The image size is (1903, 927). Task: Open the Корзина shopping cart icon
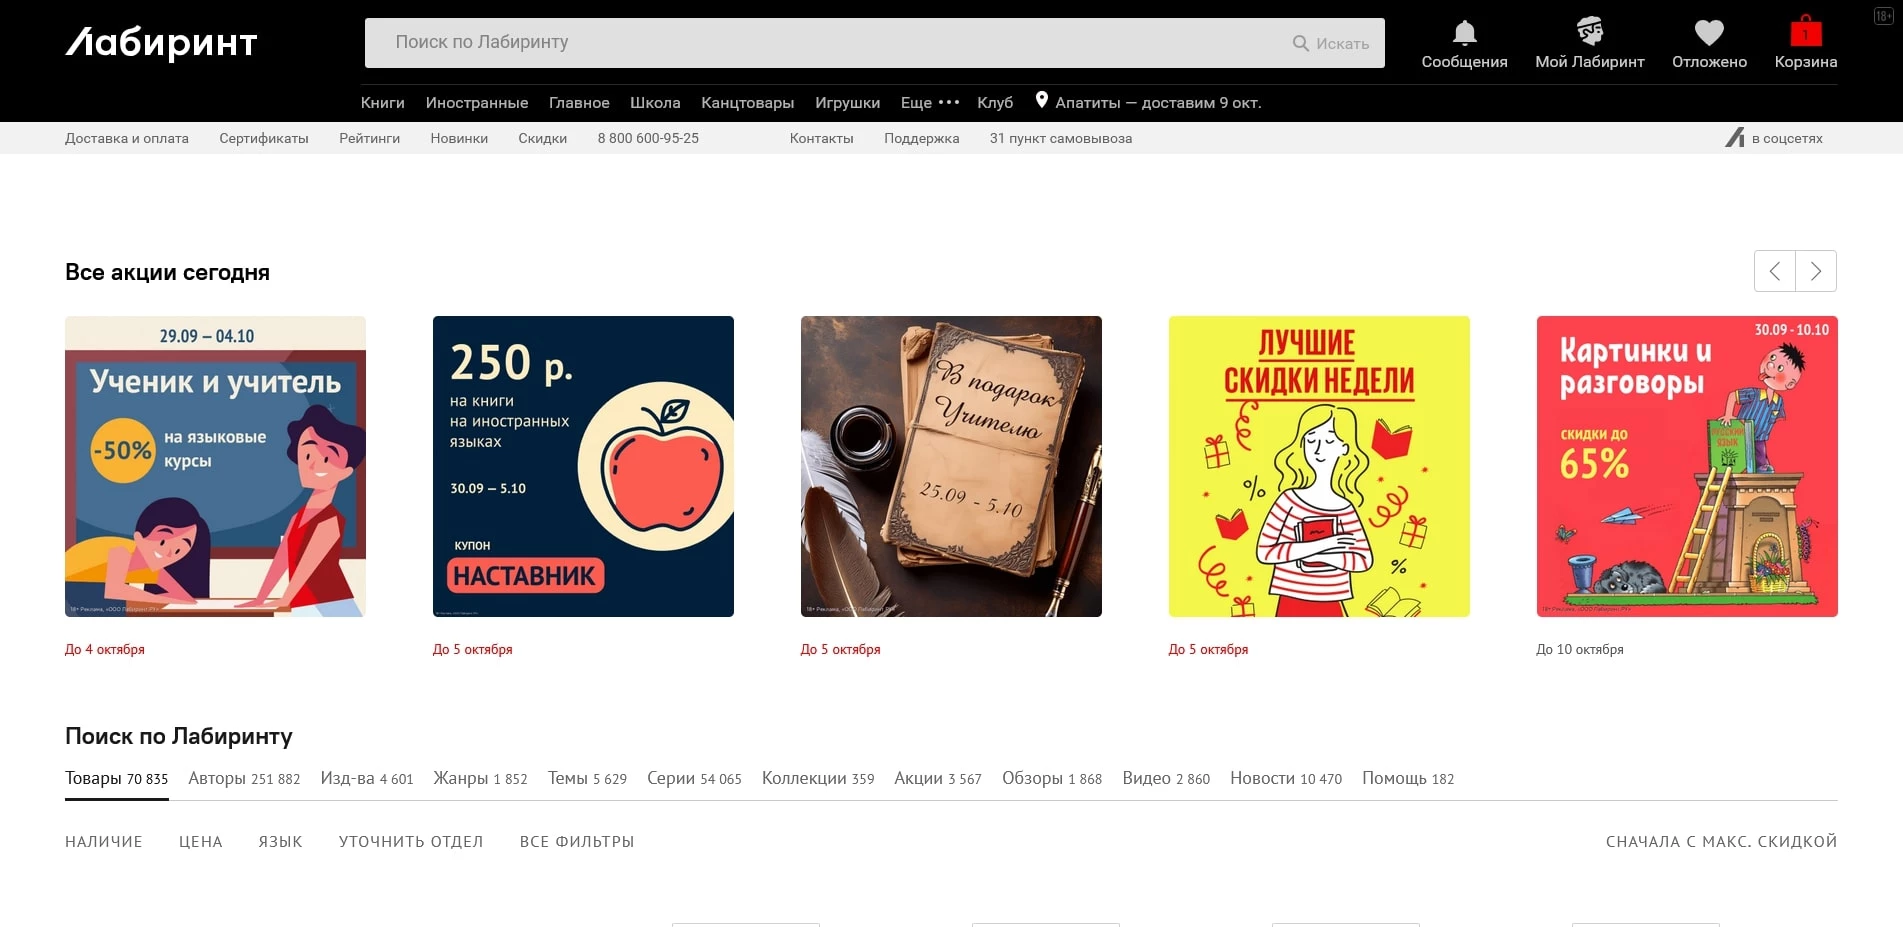pos(1805,32)
